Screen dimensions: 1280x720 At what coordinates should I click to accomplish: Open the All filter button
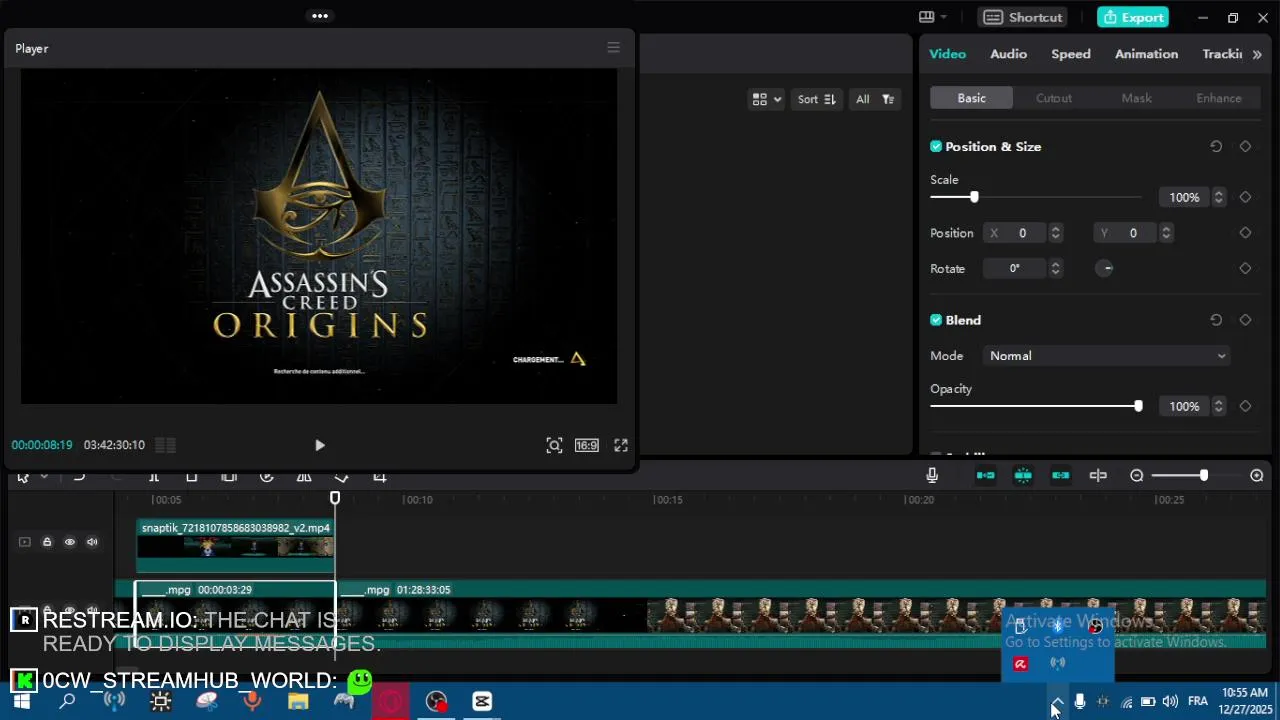click(875, 99)
